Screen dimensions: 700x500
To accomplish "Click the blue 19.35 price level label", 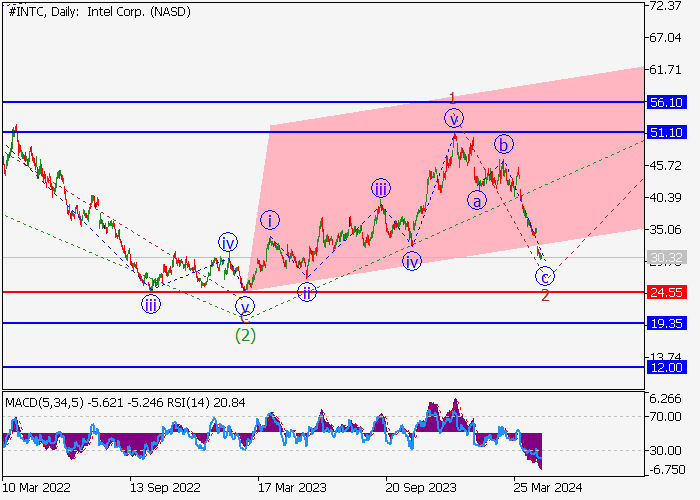I will pos(667,323).
